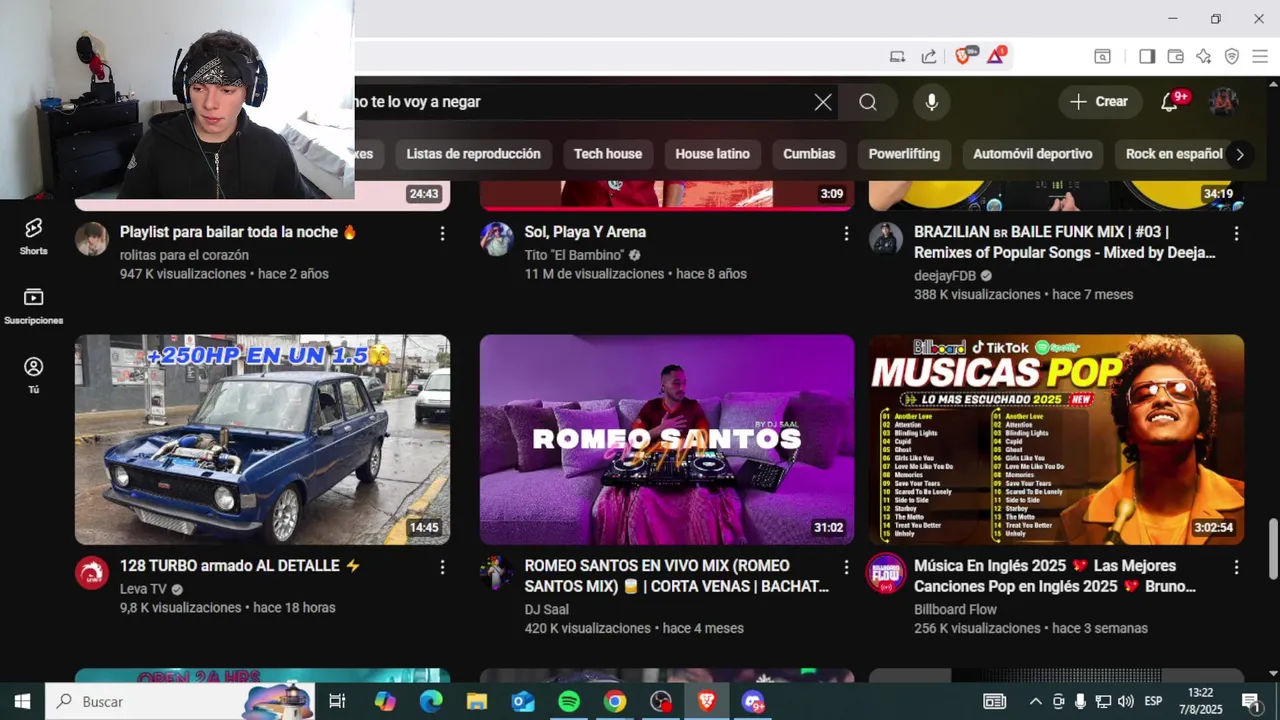Clear the YouTube search text

[x=823, y=102]
